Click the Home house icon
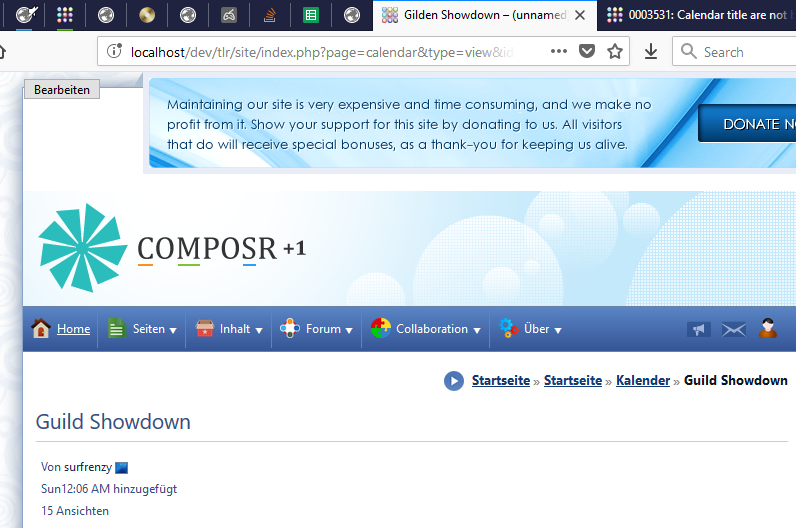The width and height of the screenshot is (796, 528). [41, 329]
